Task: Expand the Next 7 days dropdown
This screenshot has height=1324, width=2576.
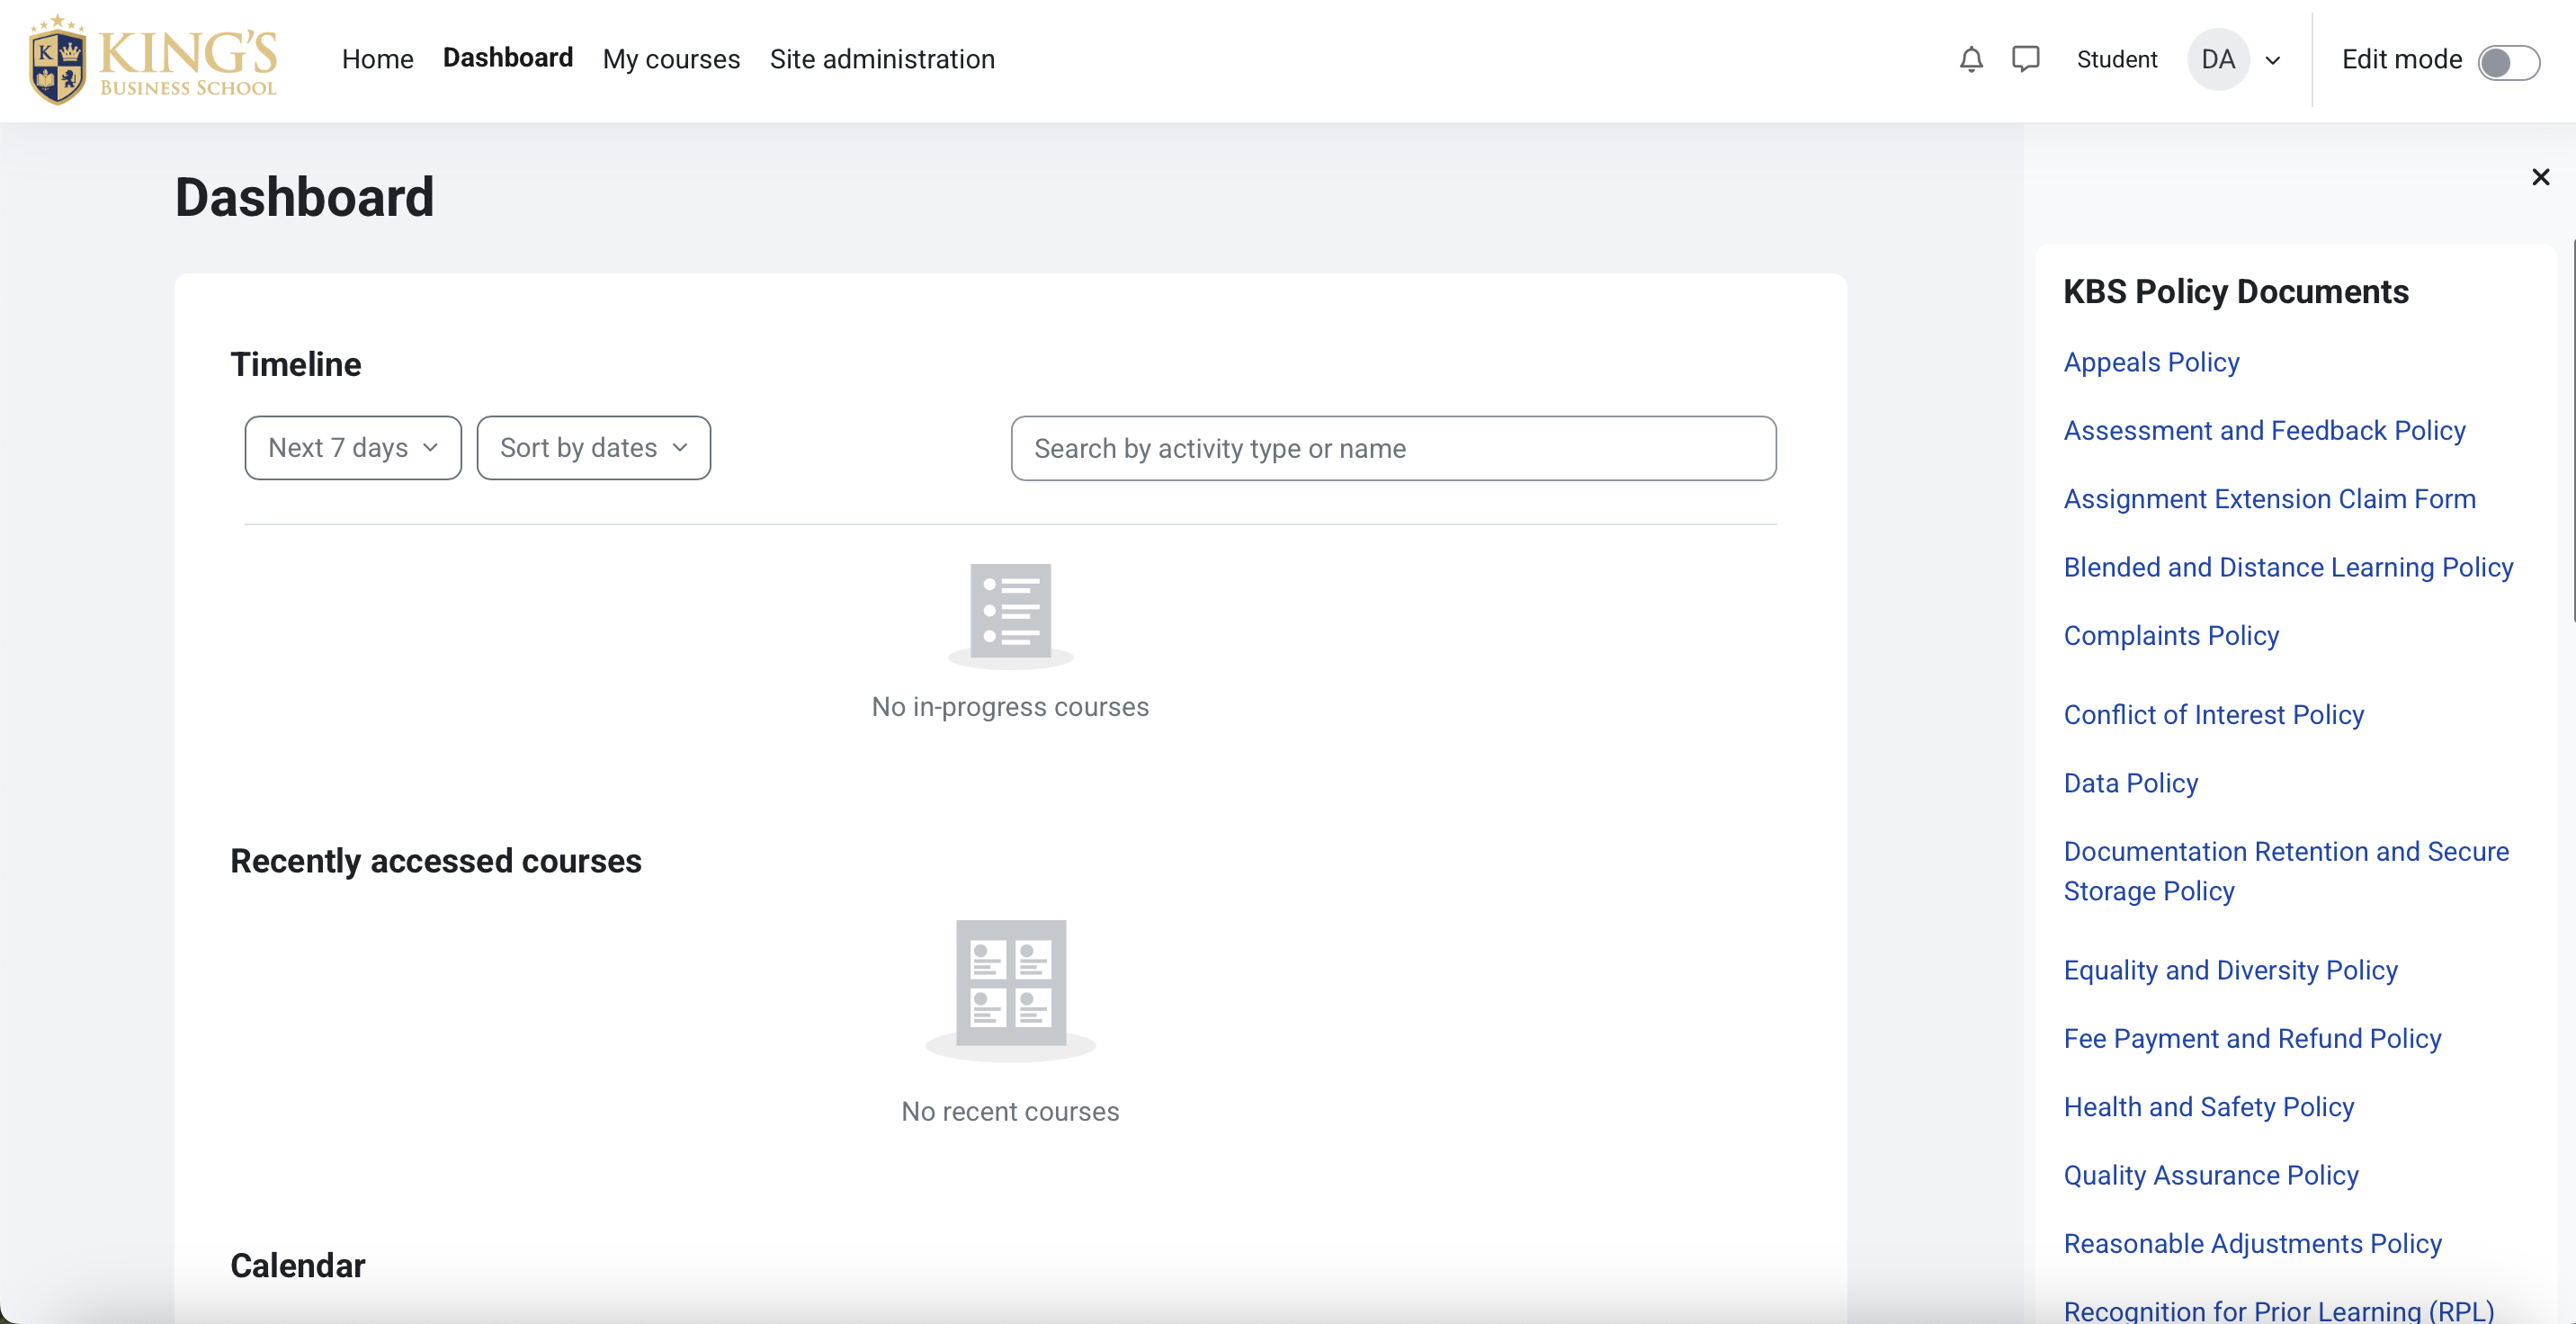Action: pyautogui.click(x=352, y=448)
